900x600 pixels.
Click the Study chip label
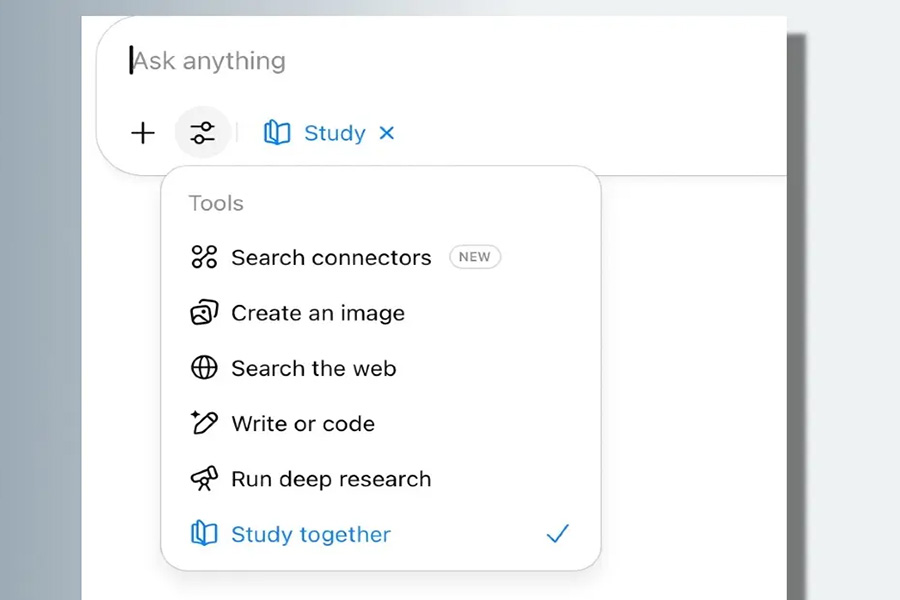pyautogui.click(x=334, y=133)
